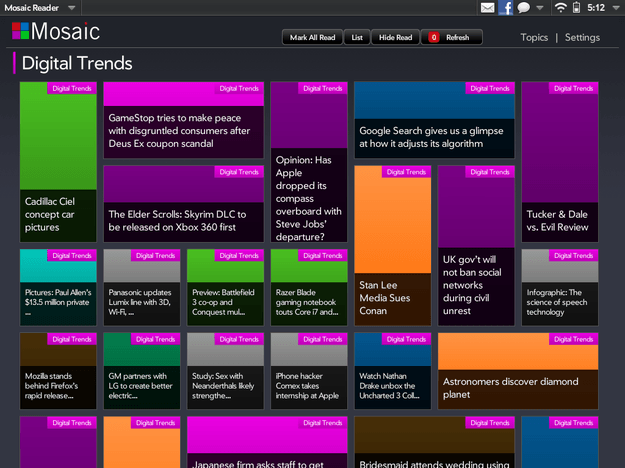This screenshot has width=625, height=468.
Task: Click Digital Trends tag on GameStop tile
Action: click(239, 88)
